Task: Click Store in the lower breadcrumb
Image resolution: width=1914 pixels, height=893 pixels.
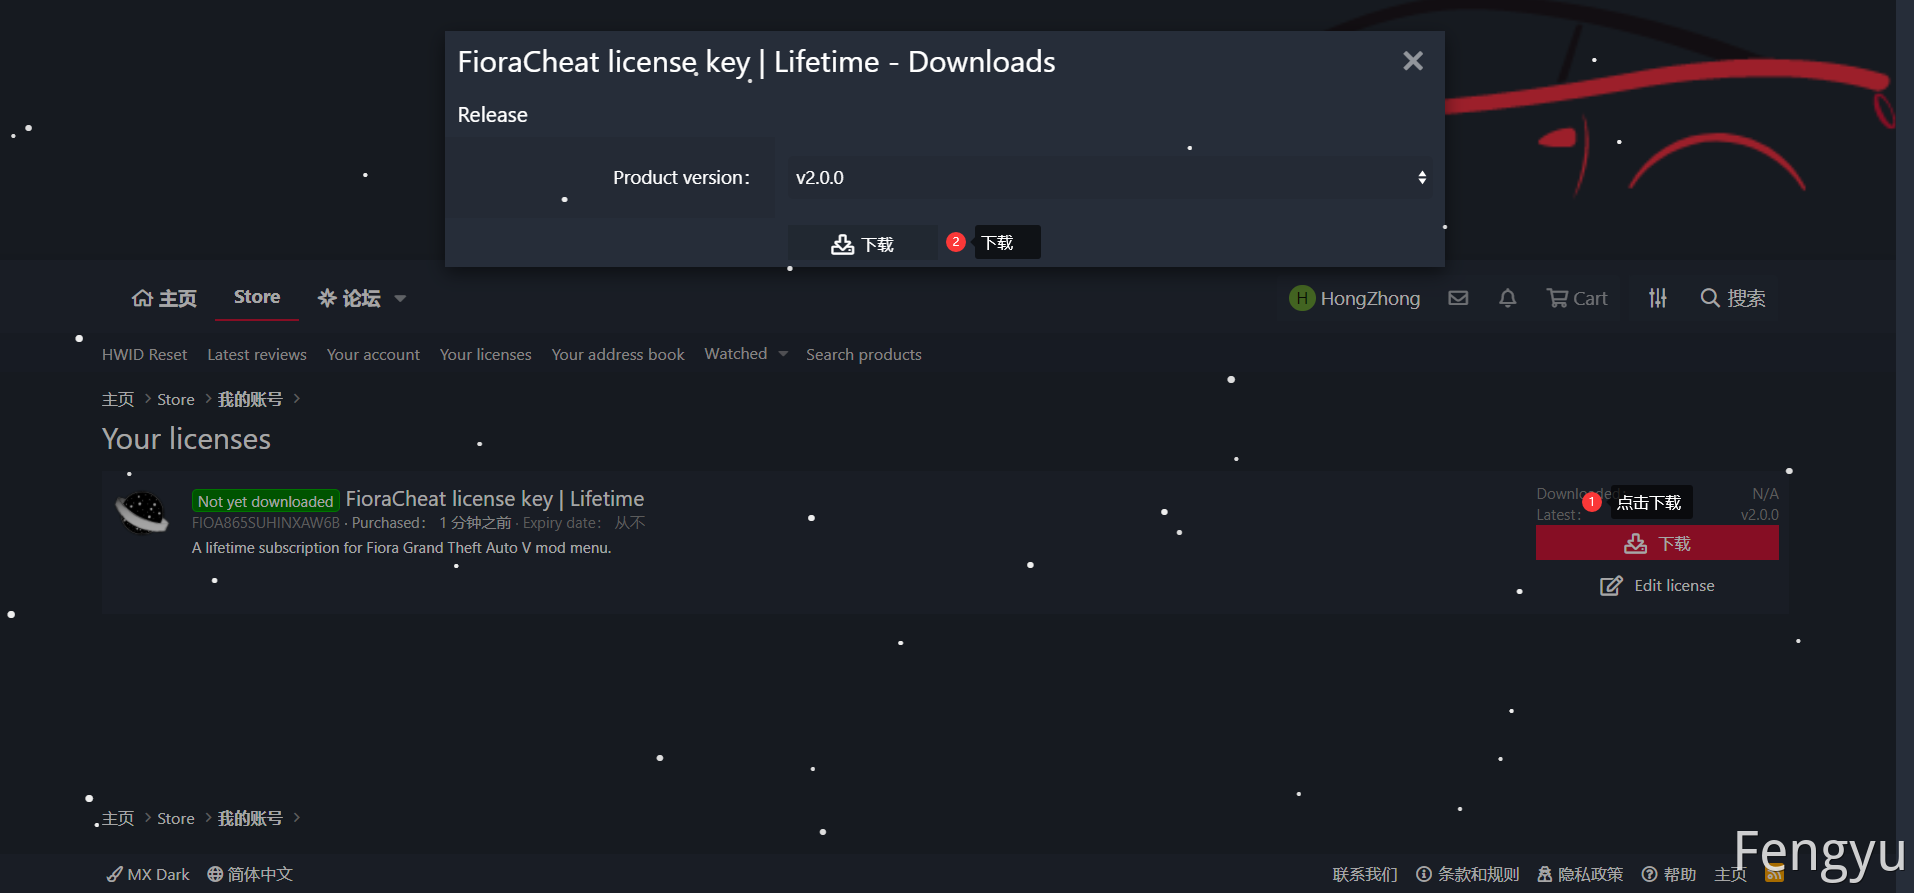Action: pos(176,818)
